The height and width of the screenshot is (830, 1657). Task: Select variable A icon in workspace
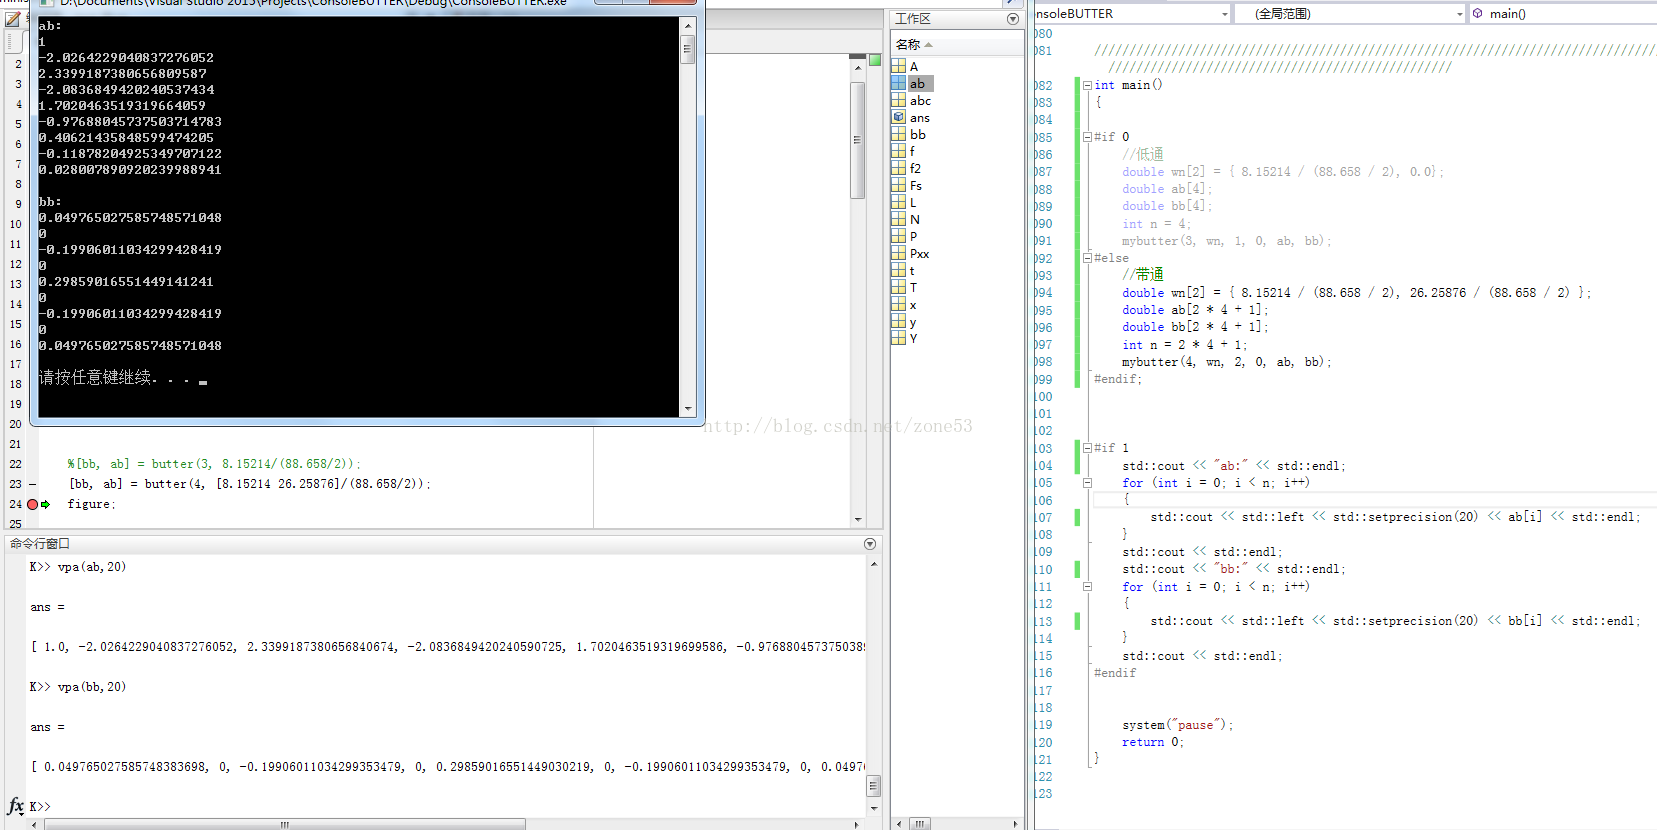(x=899, y=66)
